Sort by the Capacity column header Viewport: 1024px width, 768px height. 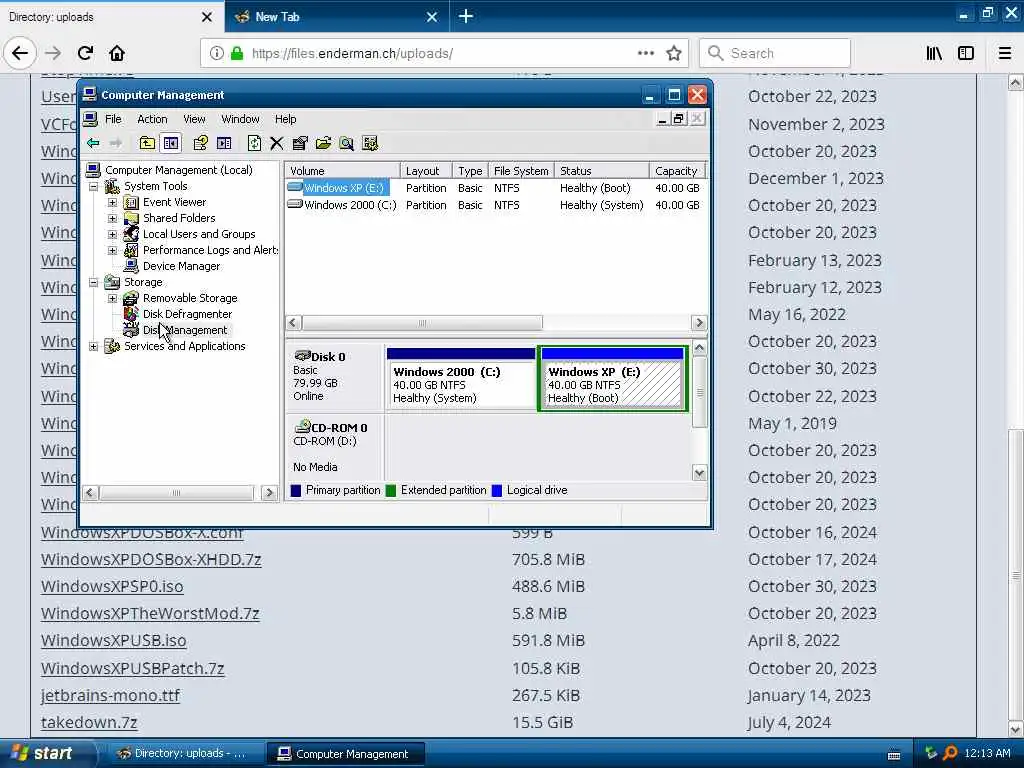(677, 170)
